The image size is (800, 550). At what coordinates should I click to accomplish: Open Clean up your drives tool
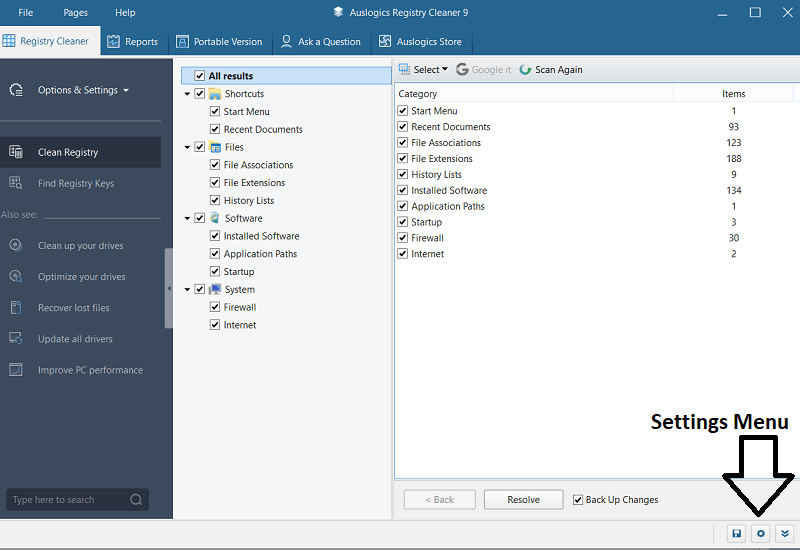coord(81,246)
